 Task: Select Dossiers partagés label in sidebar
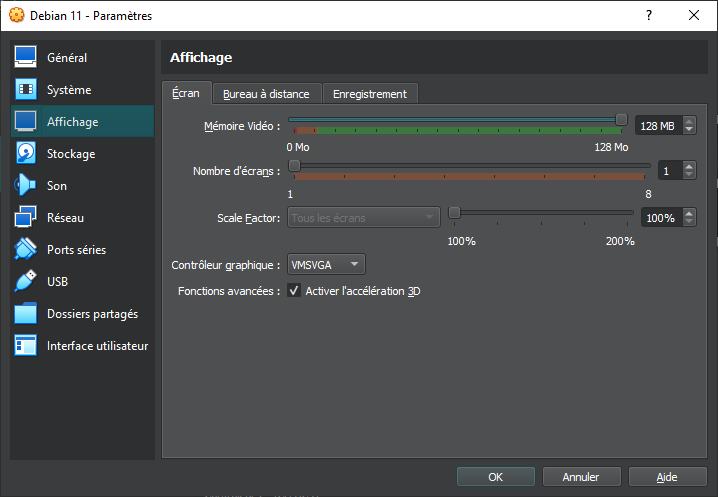point(92,314)
